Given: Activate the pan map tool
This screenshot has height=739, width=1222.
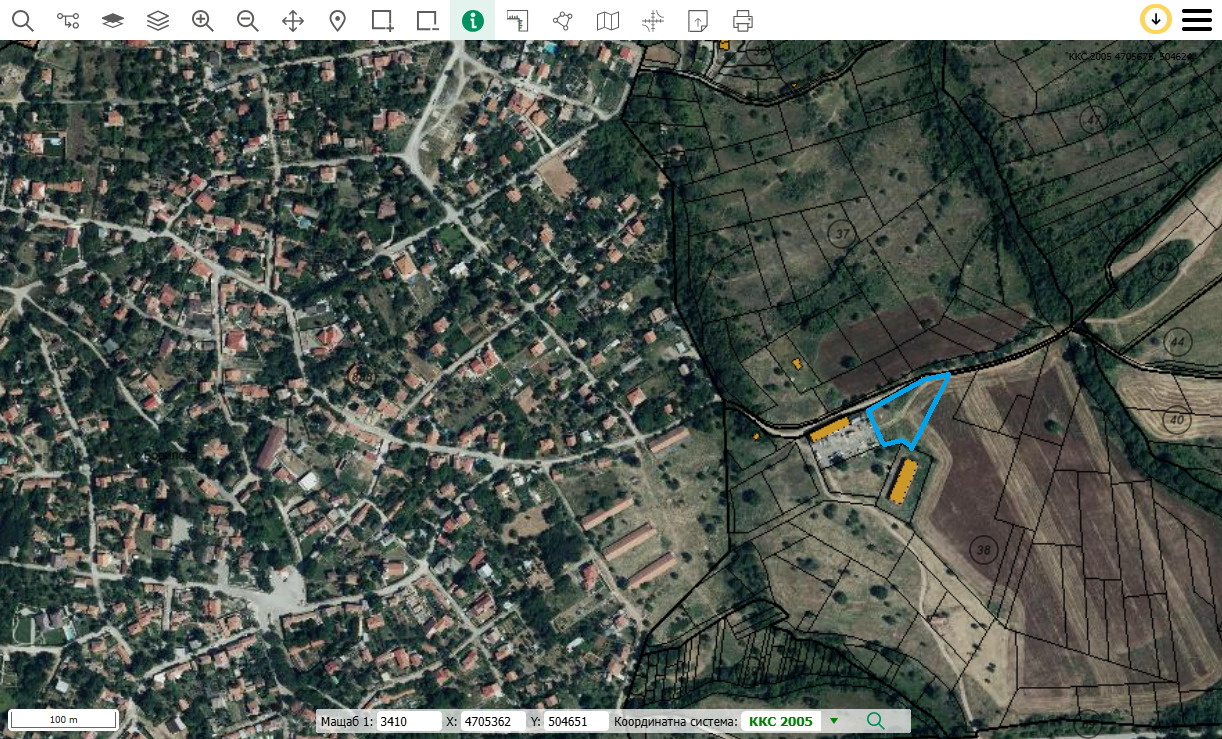Looking at the screenshot, I should 293,20.
